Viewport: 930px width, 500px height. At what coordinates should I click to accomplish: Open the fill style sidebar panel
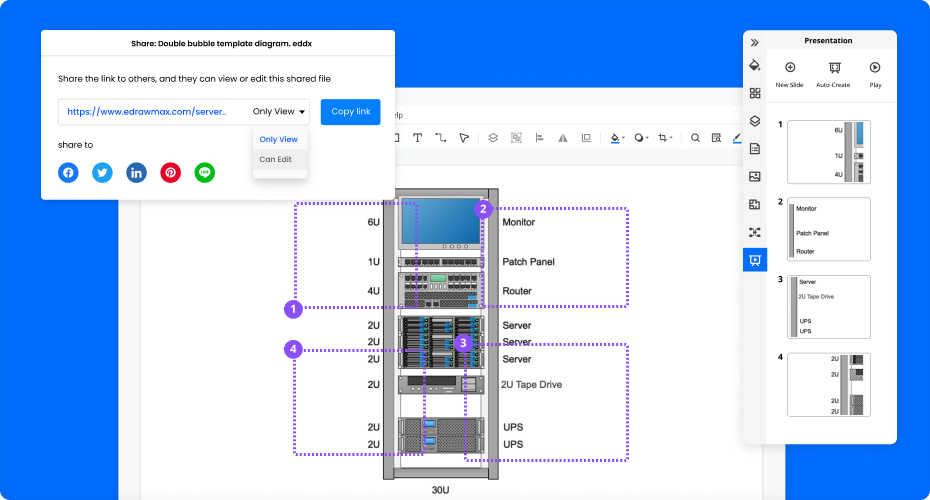[x=755, y=65]
